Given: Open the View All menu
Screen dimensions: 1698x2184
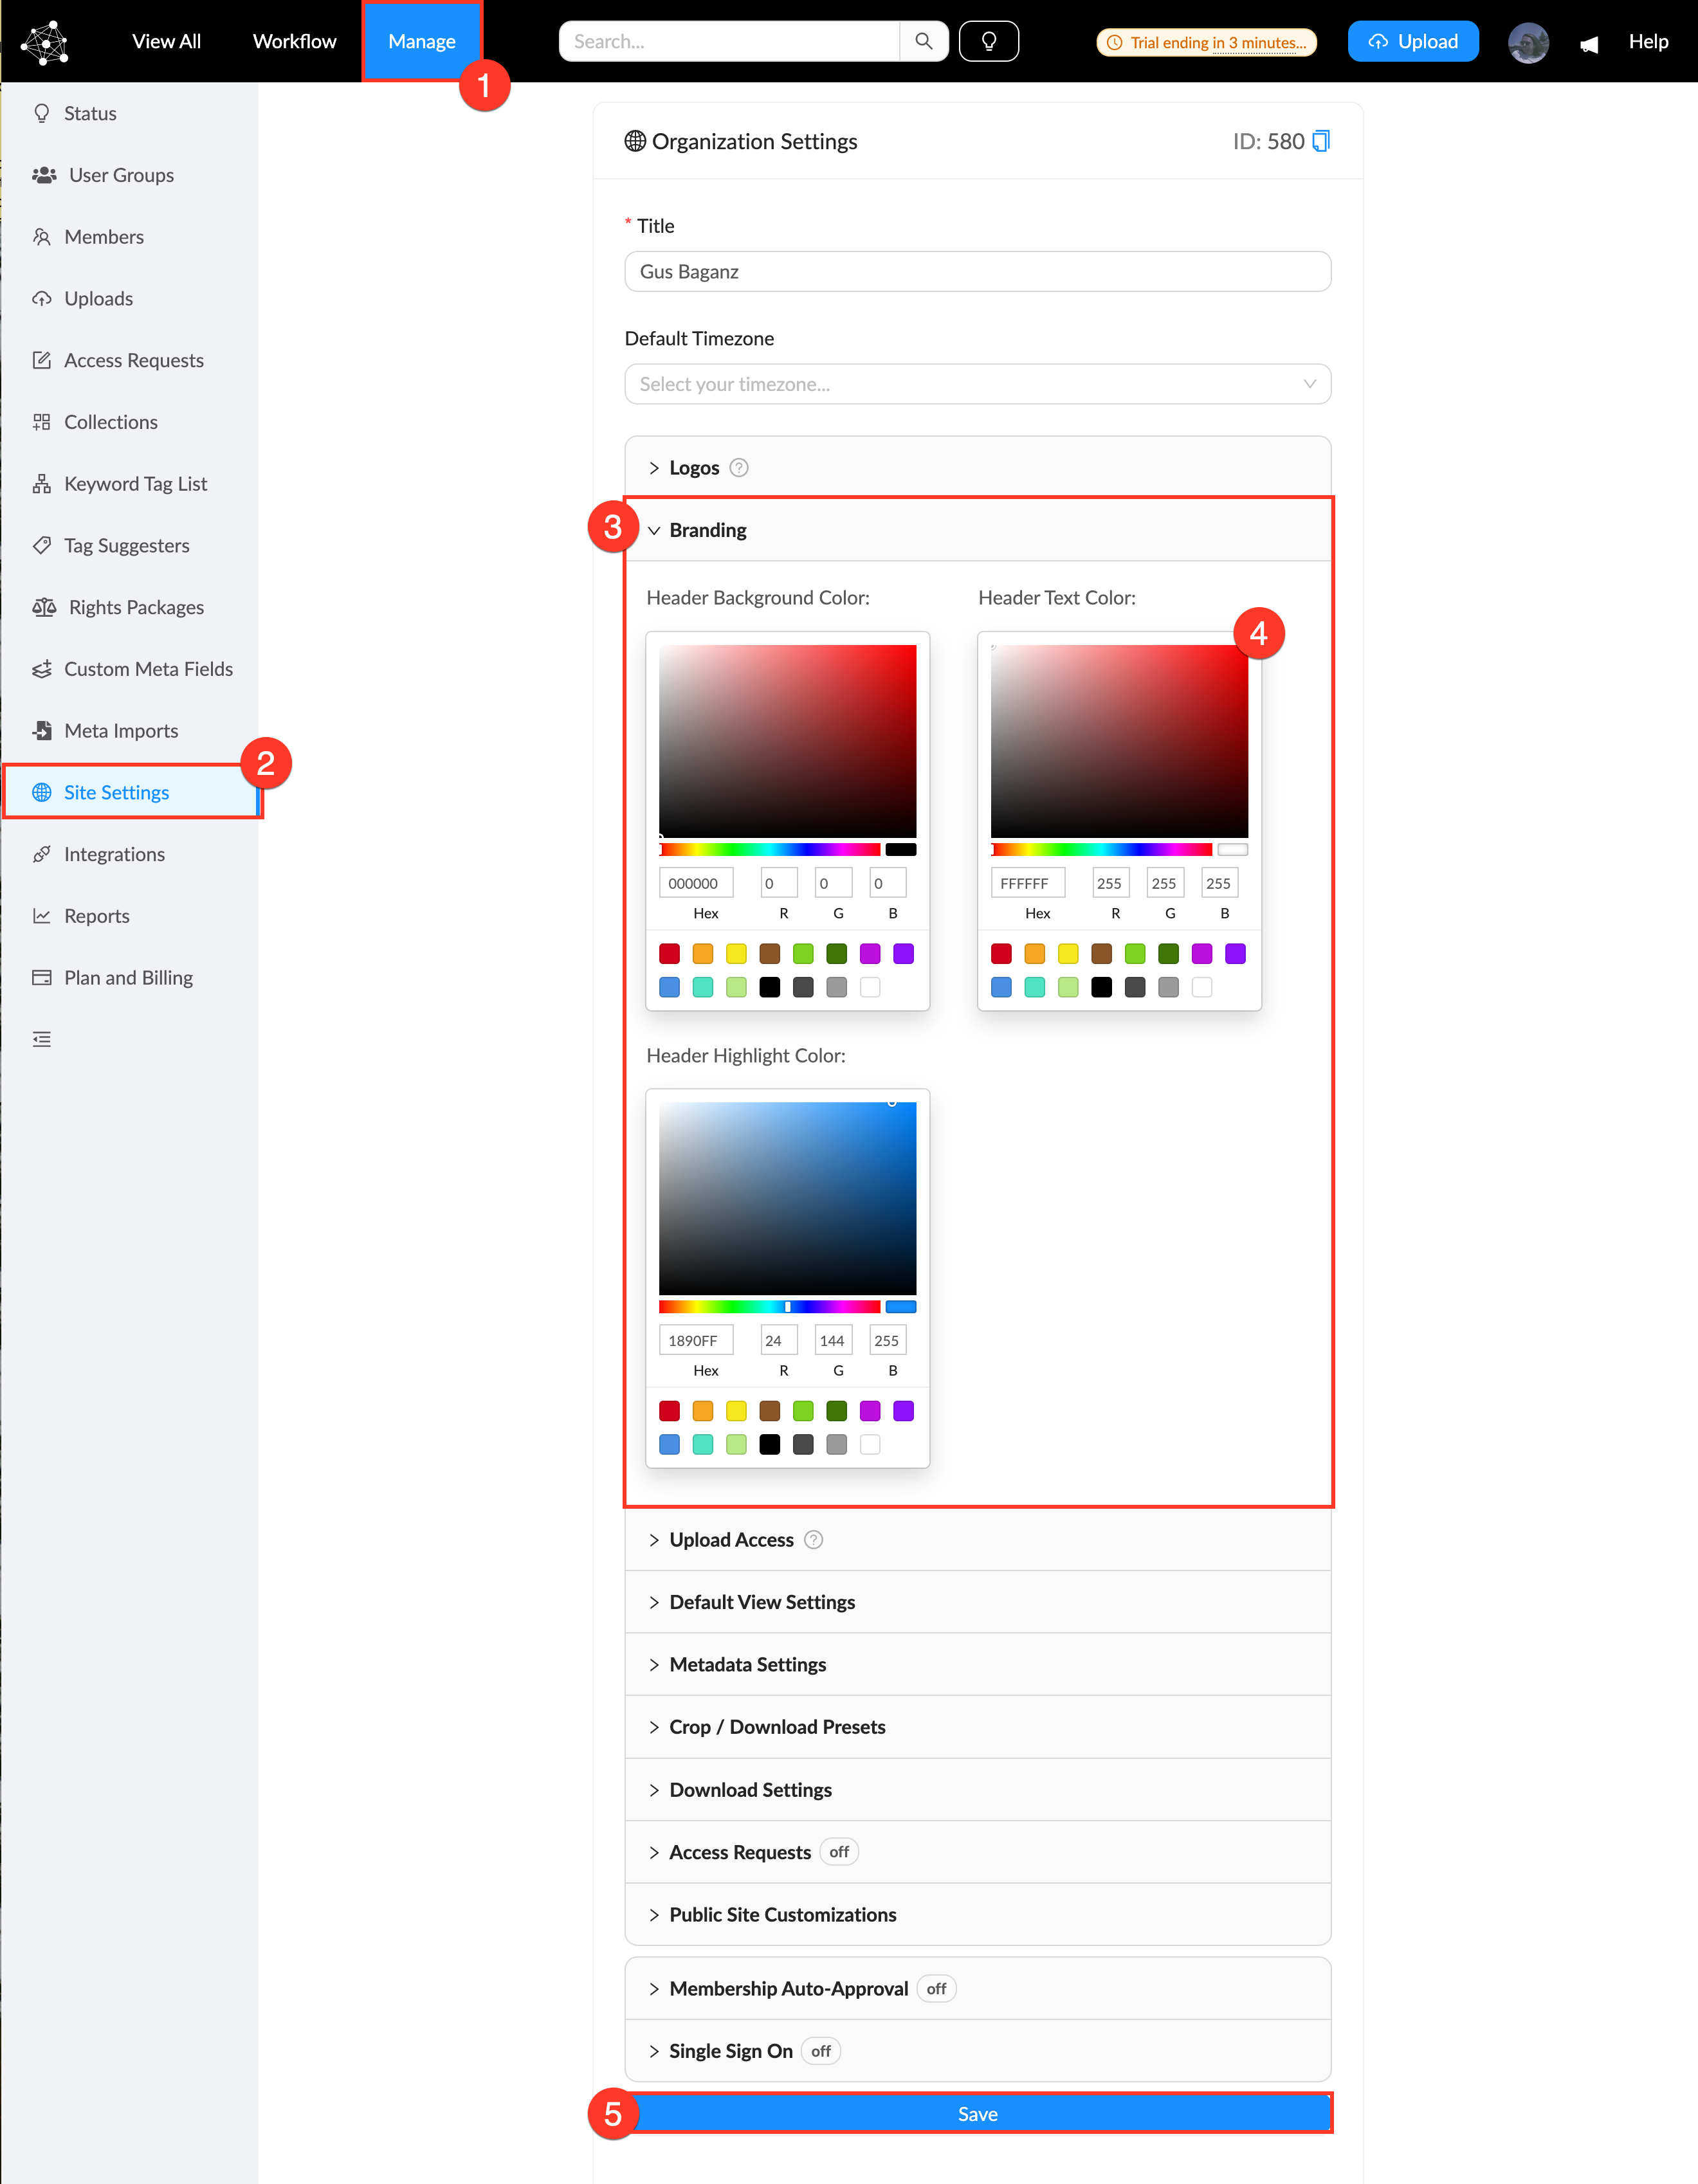Looking at the screenshot, I should 166,41.
